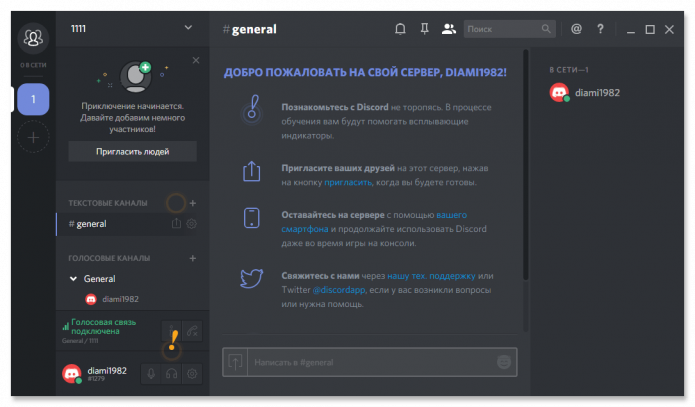Show pinned messages pin icon
Image resolution: width=695 pixels, height=407 pixels.
[425, 29]
